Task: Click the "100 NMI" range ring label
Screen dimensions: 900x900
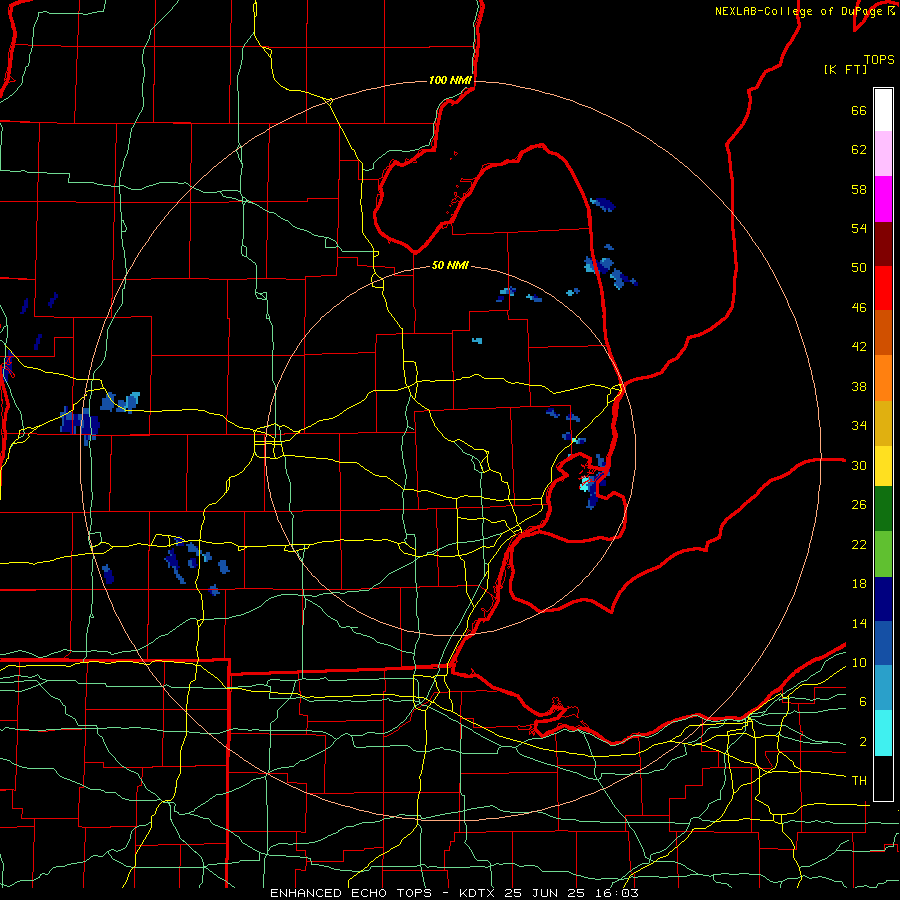Action: (450, 80)
